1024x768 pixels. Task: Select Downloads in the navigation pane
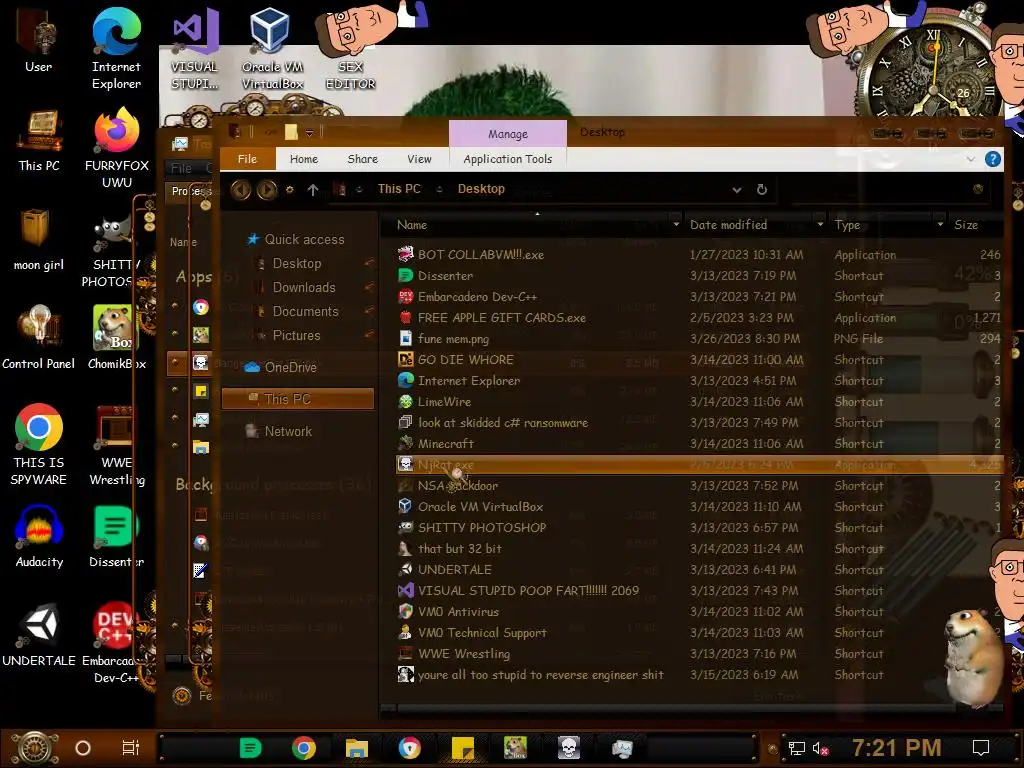click(304, 287)
